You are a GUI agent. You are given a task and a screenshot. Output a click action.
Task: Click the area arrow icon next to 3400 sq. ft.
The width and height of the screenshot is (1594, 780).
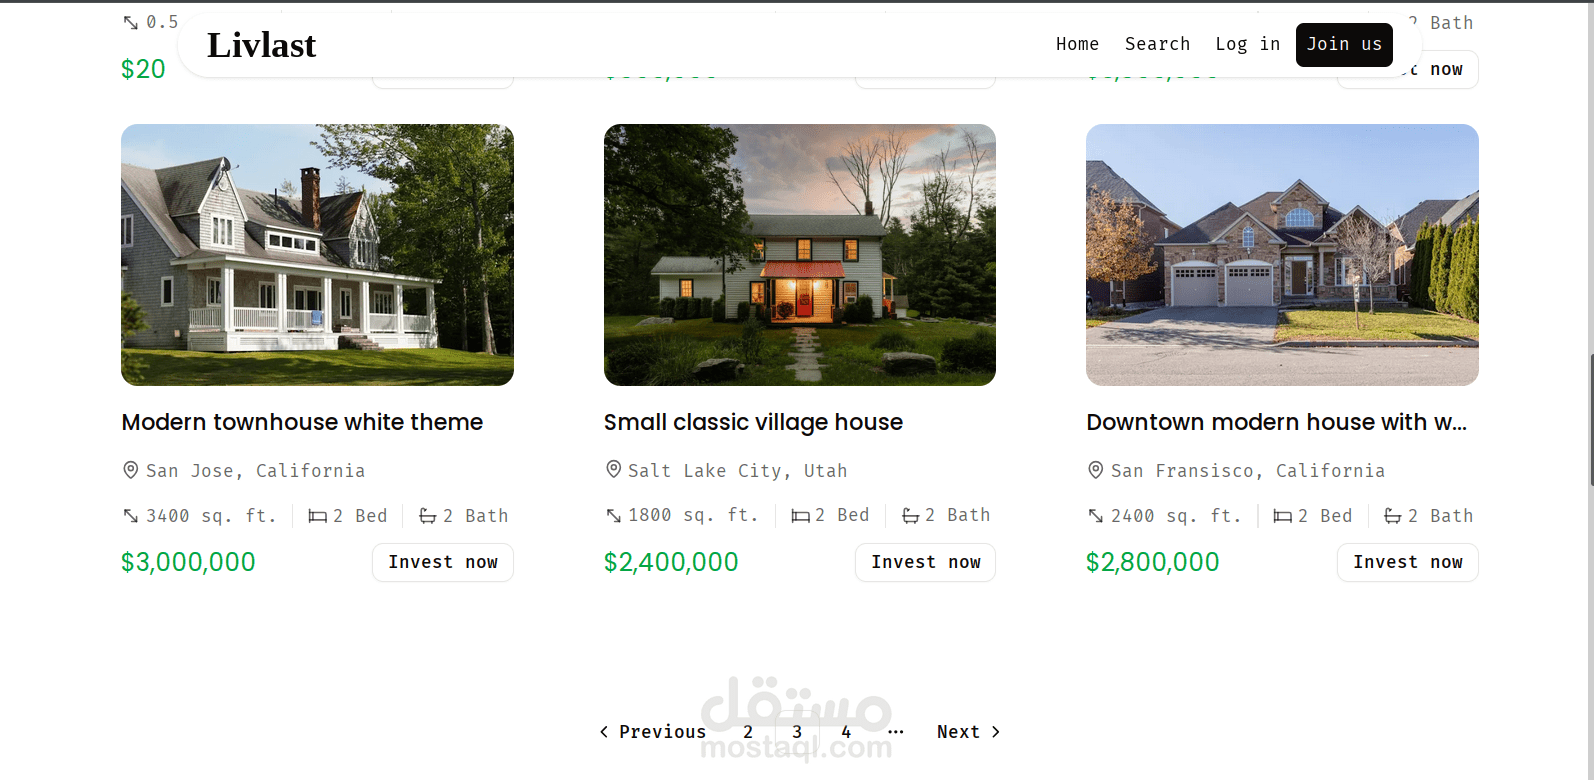point(131,516)
